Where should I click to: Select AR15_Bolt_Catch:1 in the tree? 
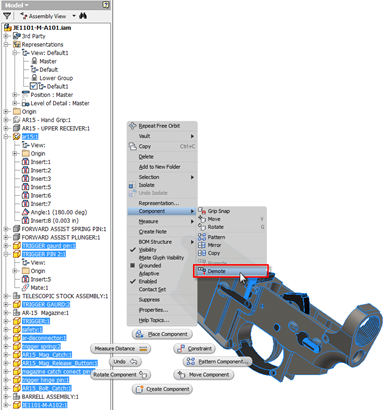click(47, 388)
